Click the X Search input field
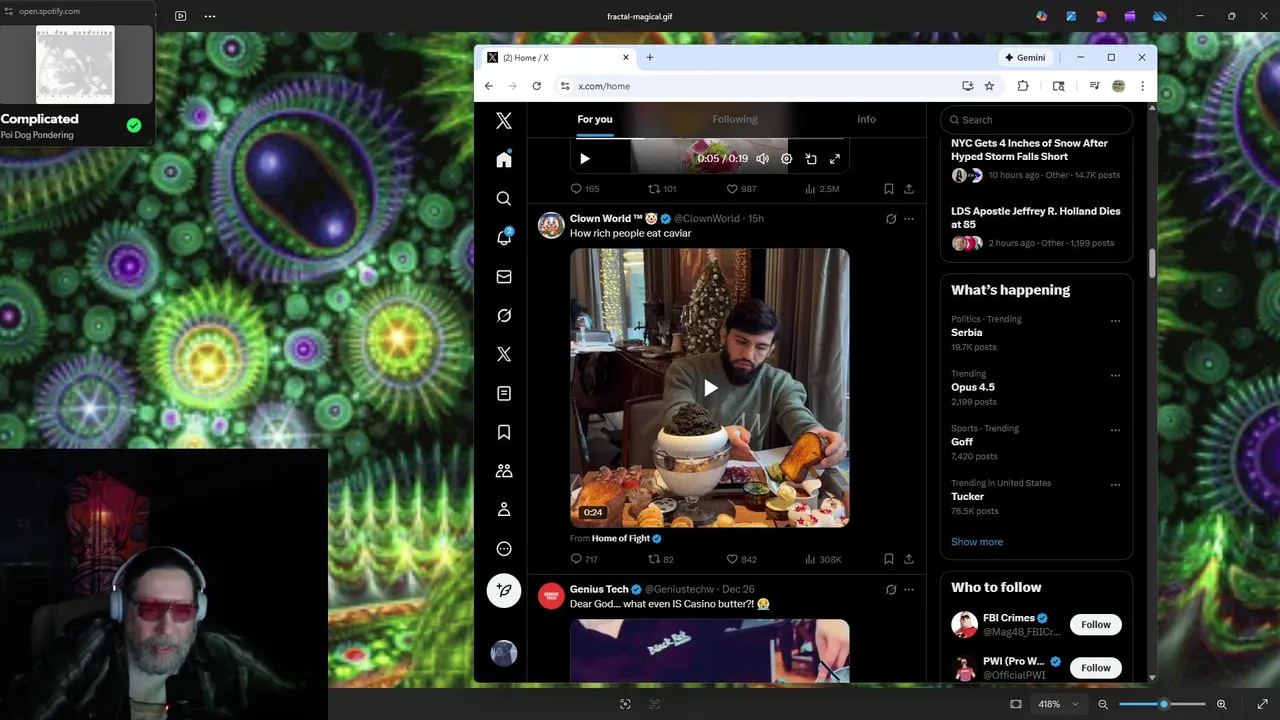Screen dimensions: 1280x720 point(1036,119)
